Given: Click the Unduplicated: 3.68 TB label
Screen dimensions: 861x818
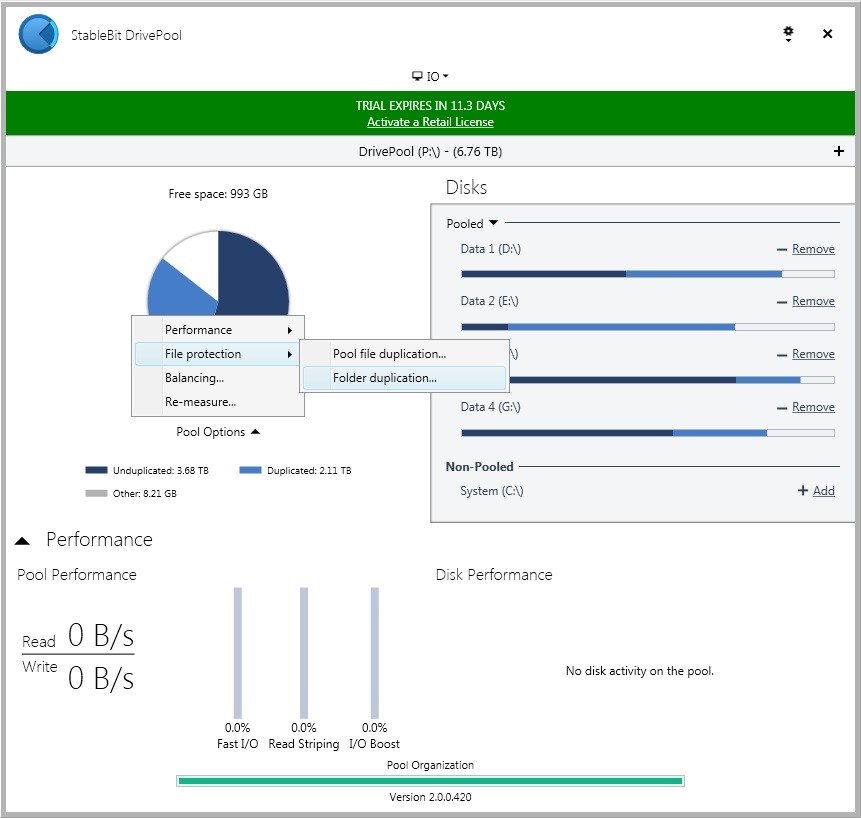Looking at the screenshot, I should pos(160,470).
